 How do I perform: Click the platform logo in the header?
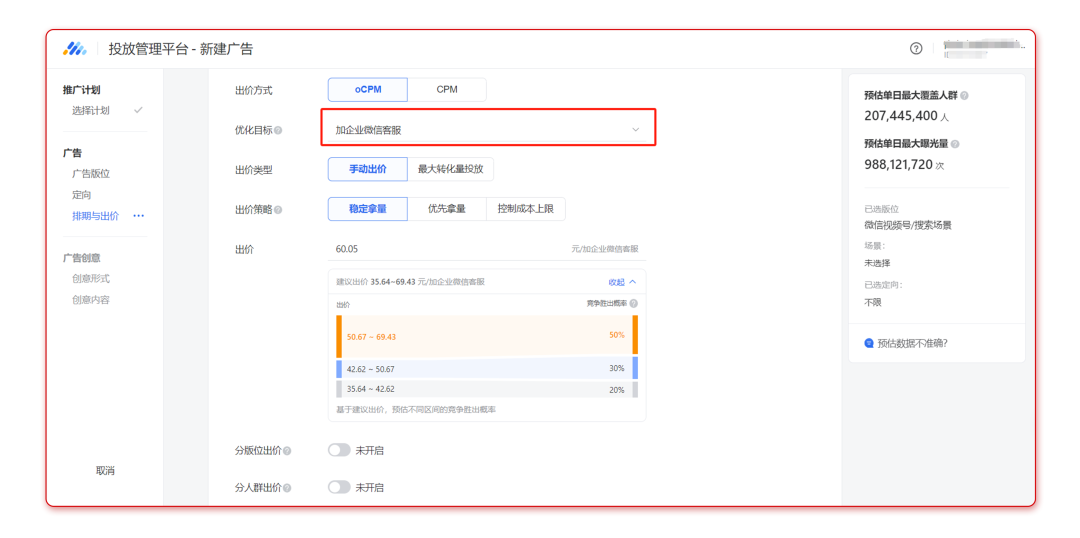pyautogui.click(x=75, y=49)
